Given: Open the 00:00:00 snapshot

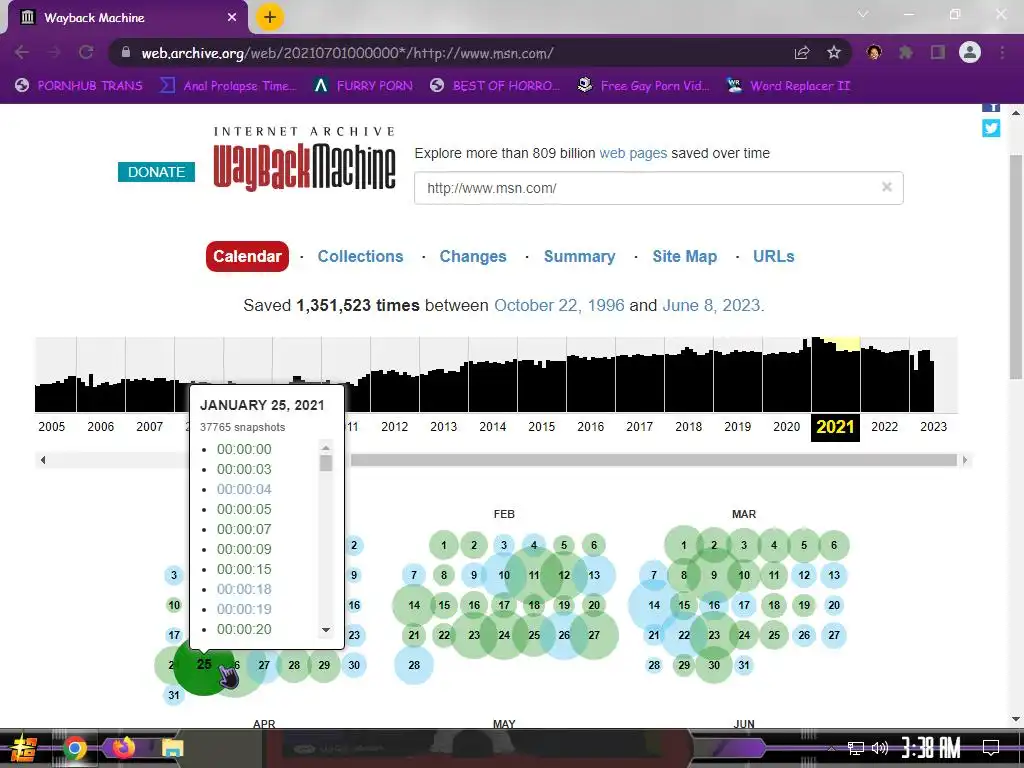Looking at the screenshot, I should pos(244,449).
